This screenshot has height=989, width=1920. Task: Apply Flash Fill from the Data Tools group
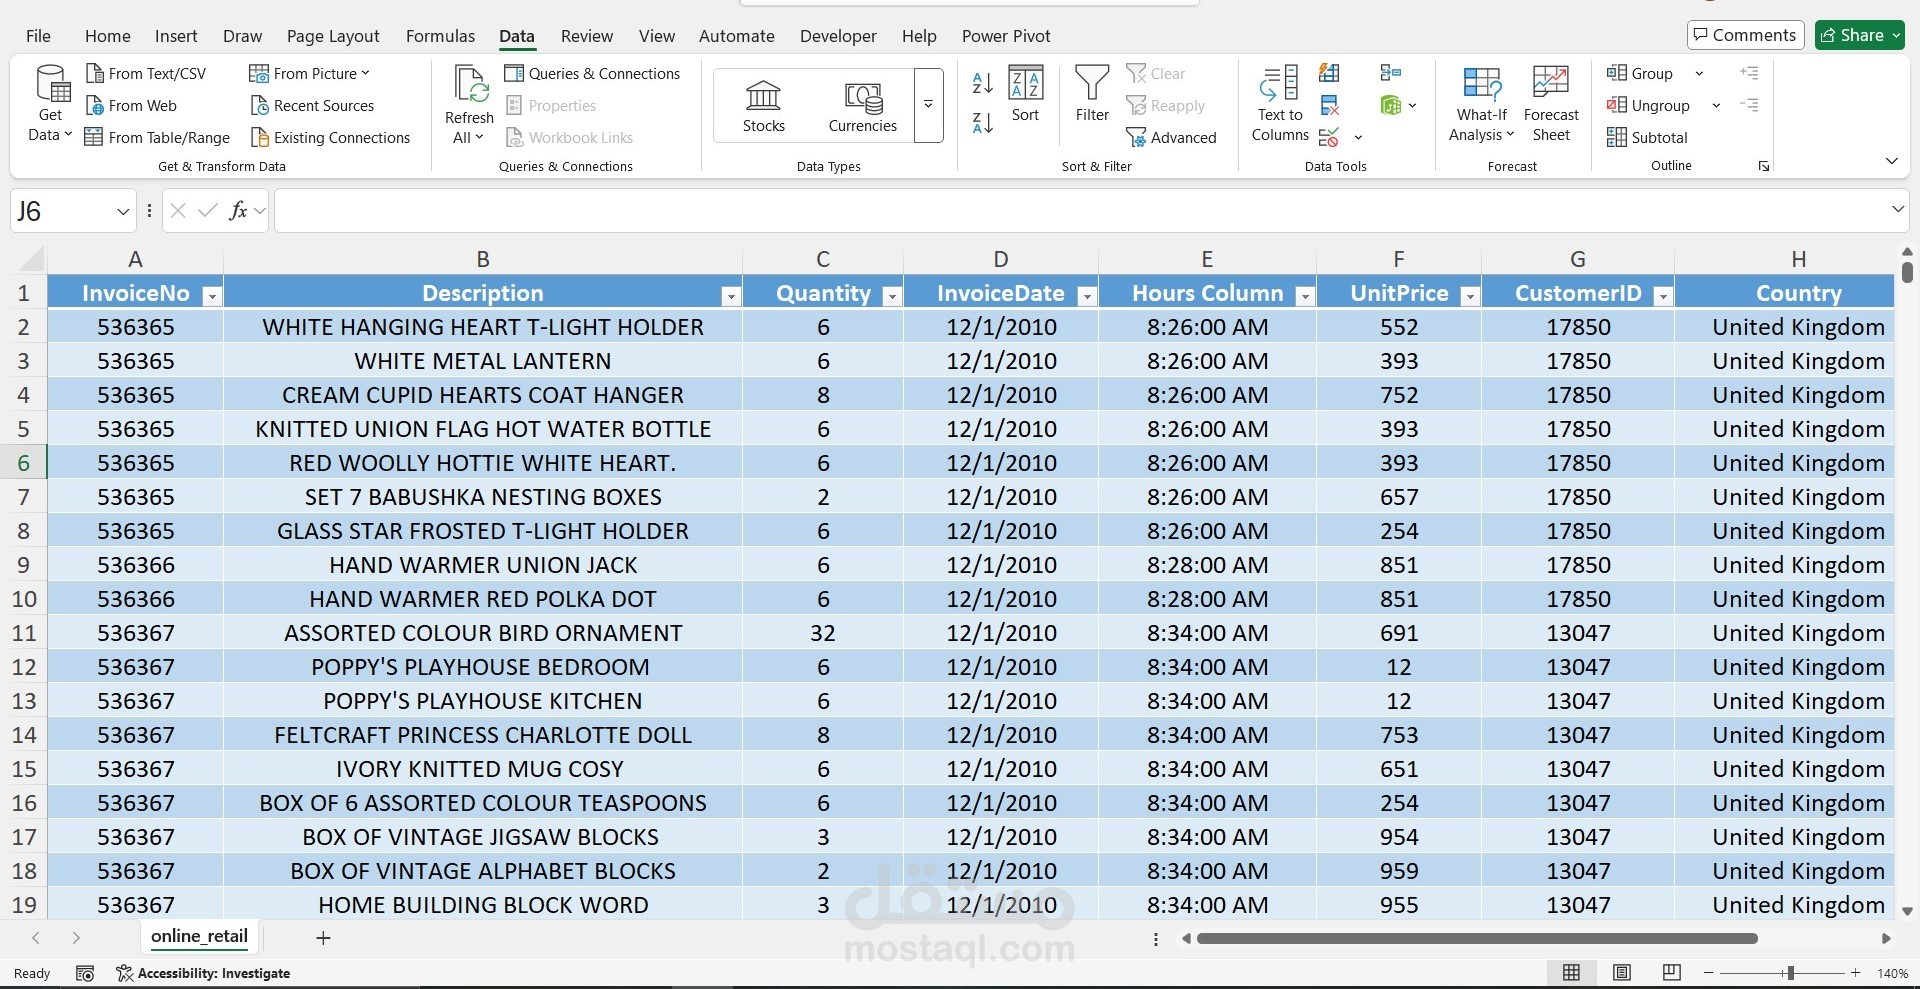tap(1328, 72)
